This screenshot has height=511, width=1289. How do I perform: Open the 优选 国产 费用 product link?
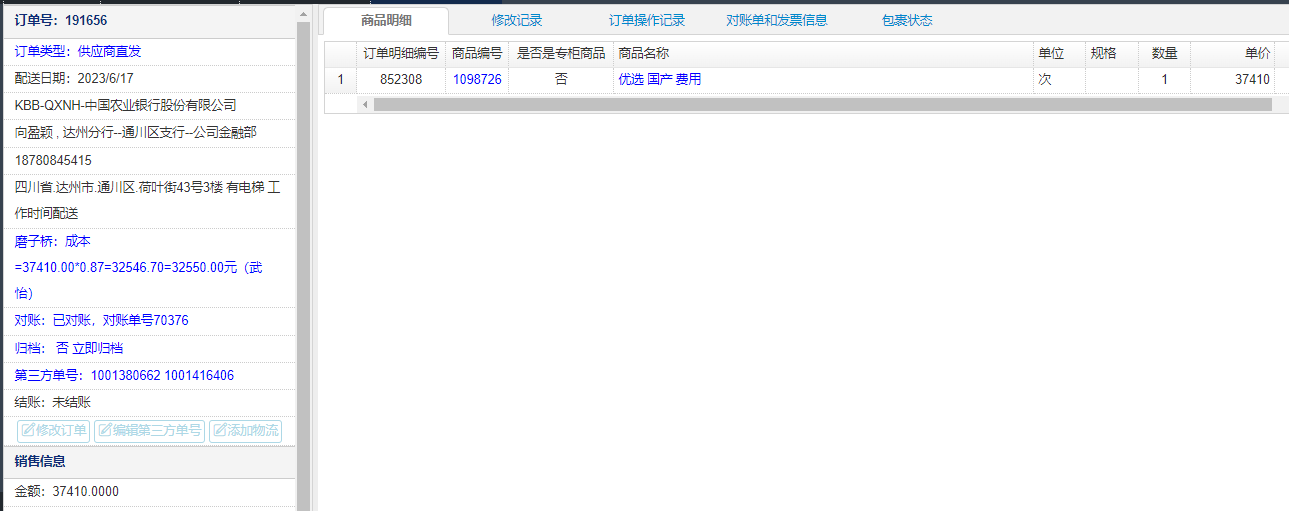pos(660,80)
